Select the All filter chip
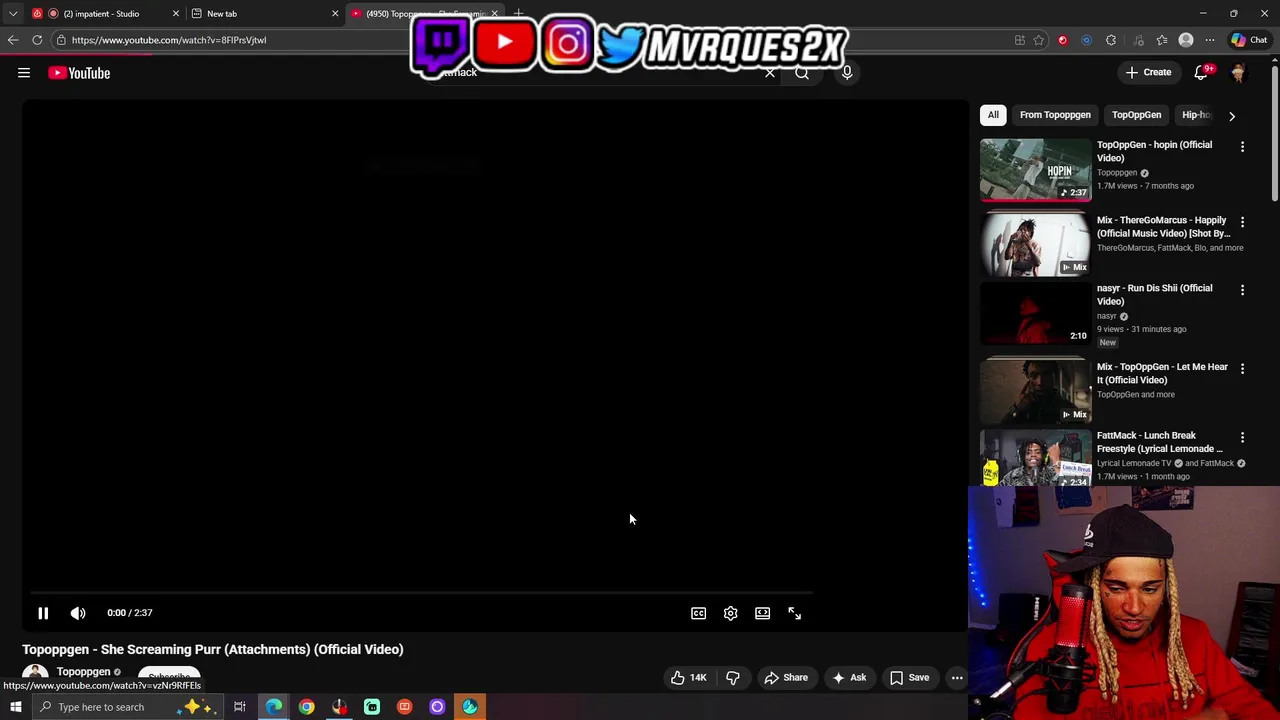The image size is (1280, 720). tap(993, 115)
